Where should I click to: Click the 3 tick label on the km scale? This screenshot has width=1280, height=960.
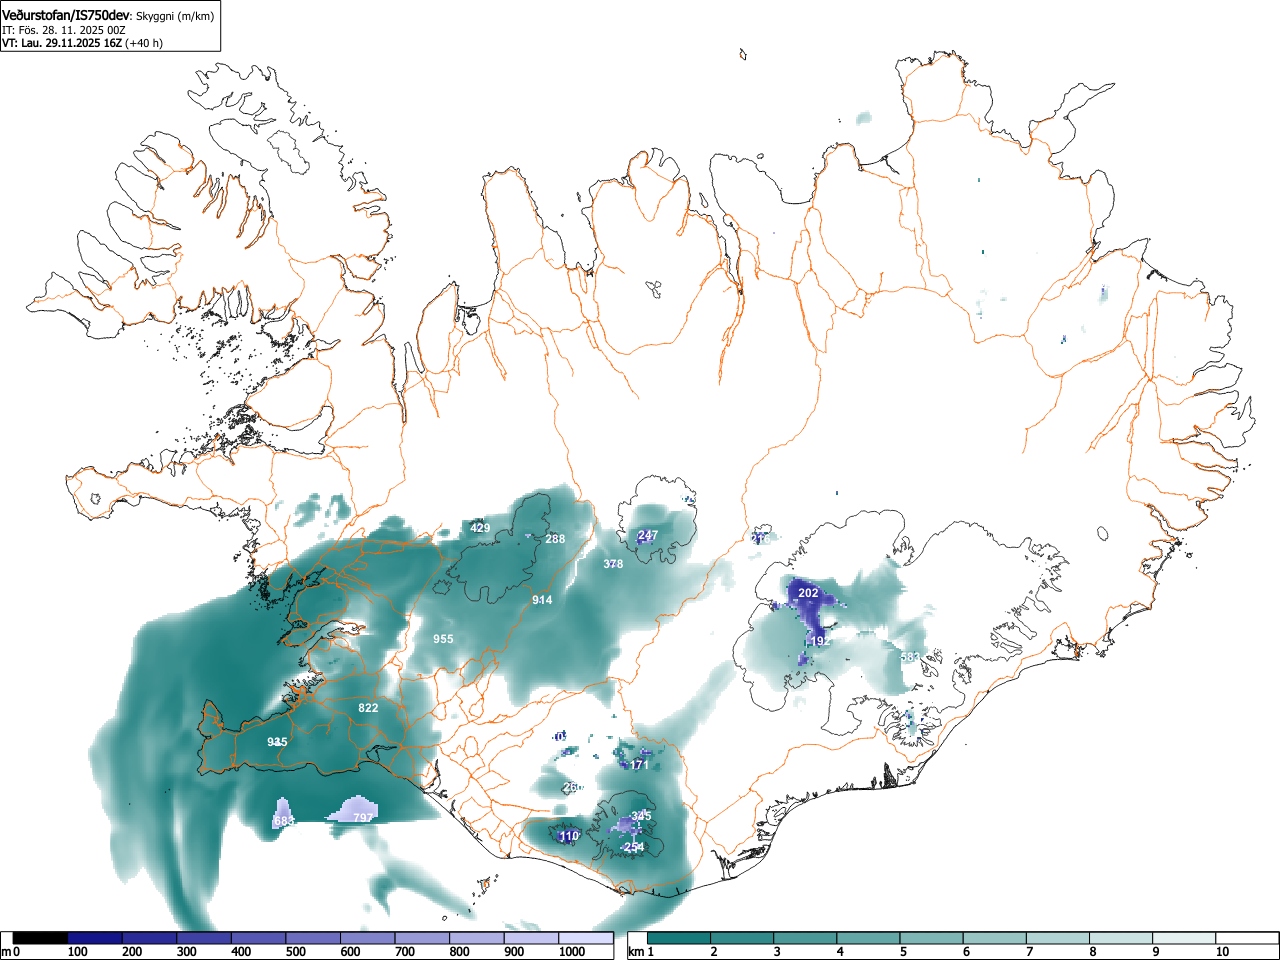coord(777,952)
